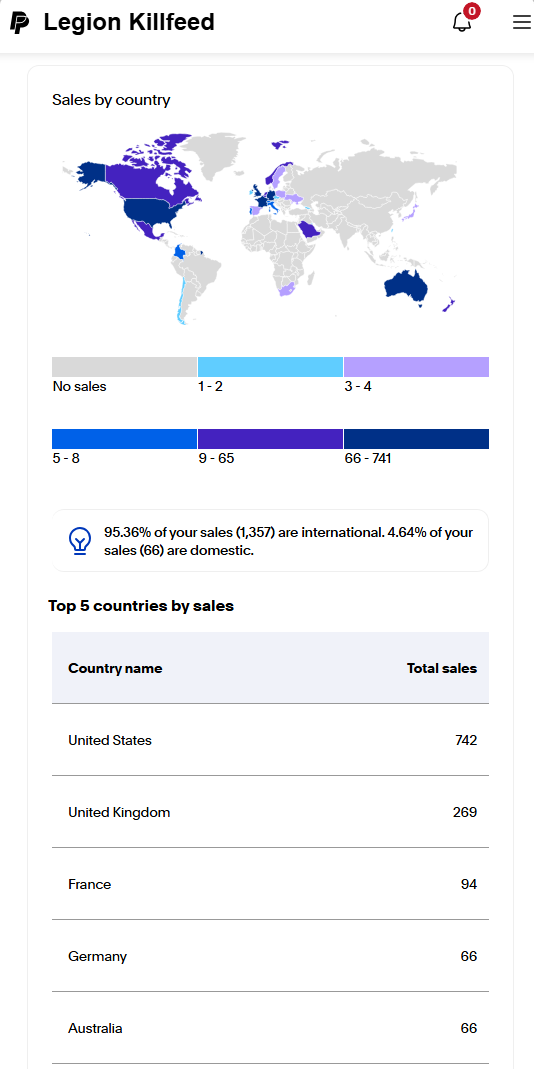This screenshot has height=1069, width=534.
Task: Click the Total sales column header
Action: coord(442,668)
